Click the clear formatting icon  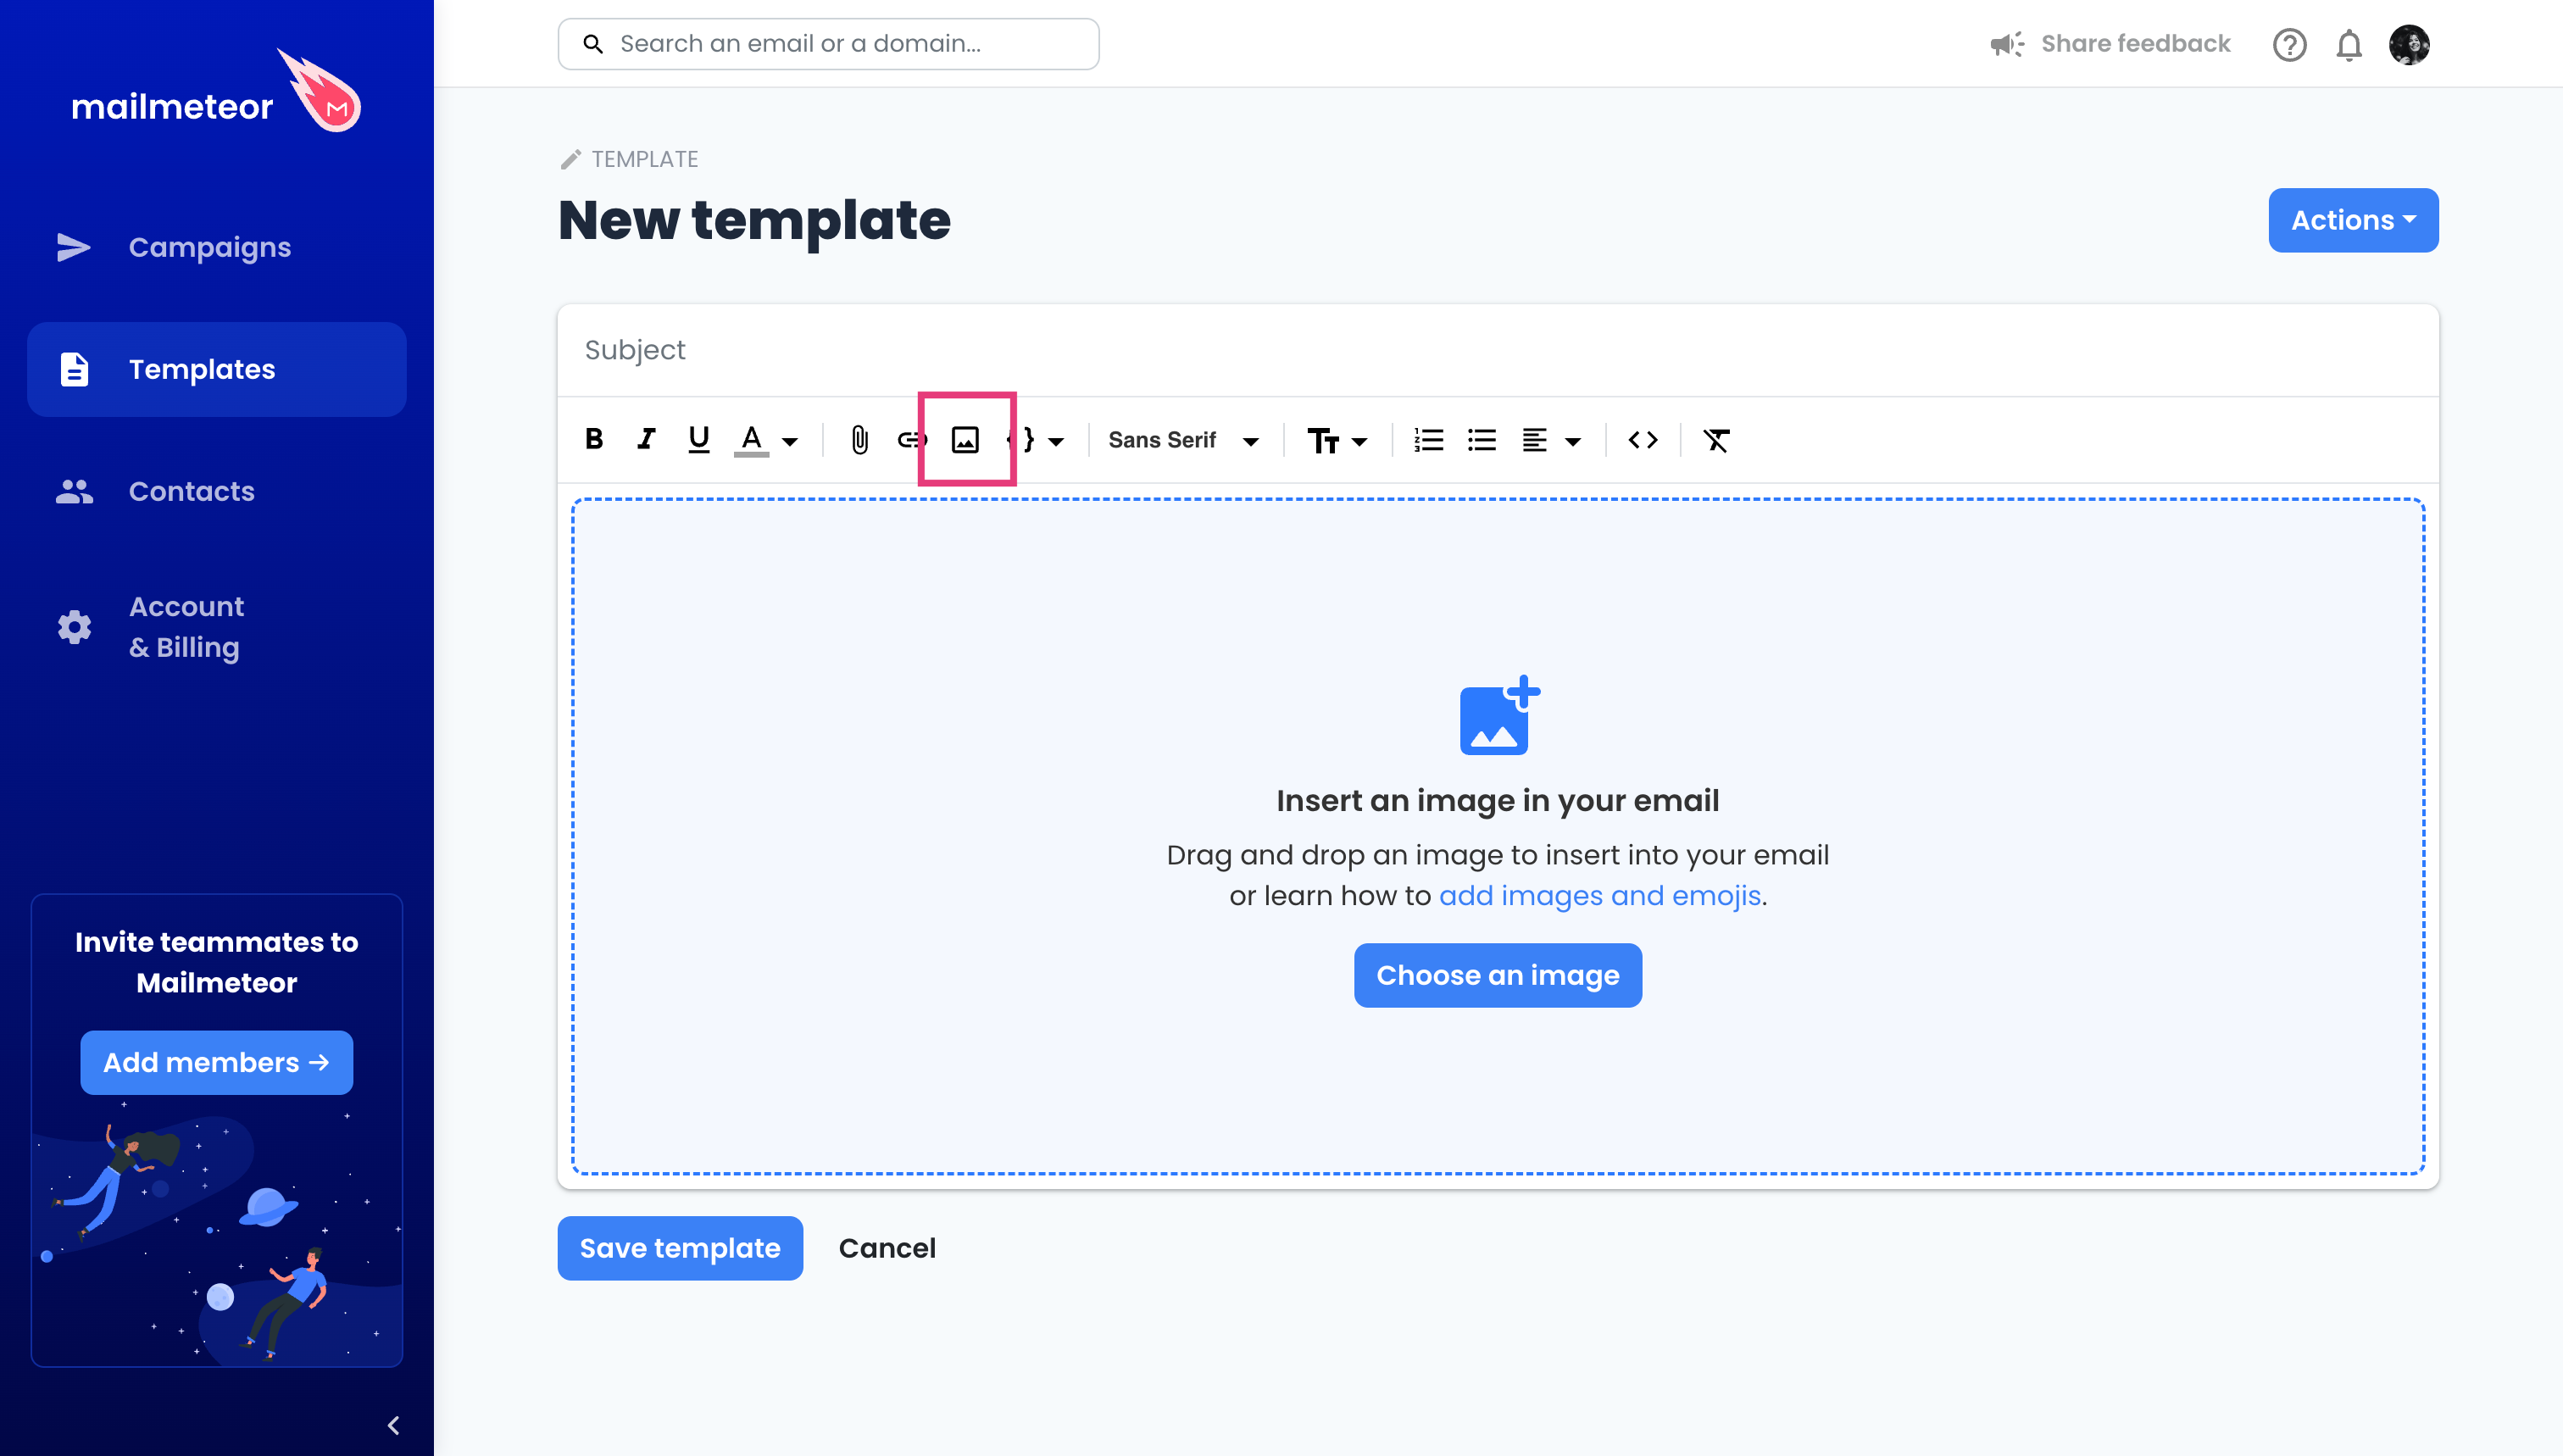click(x=1716, y=440)
